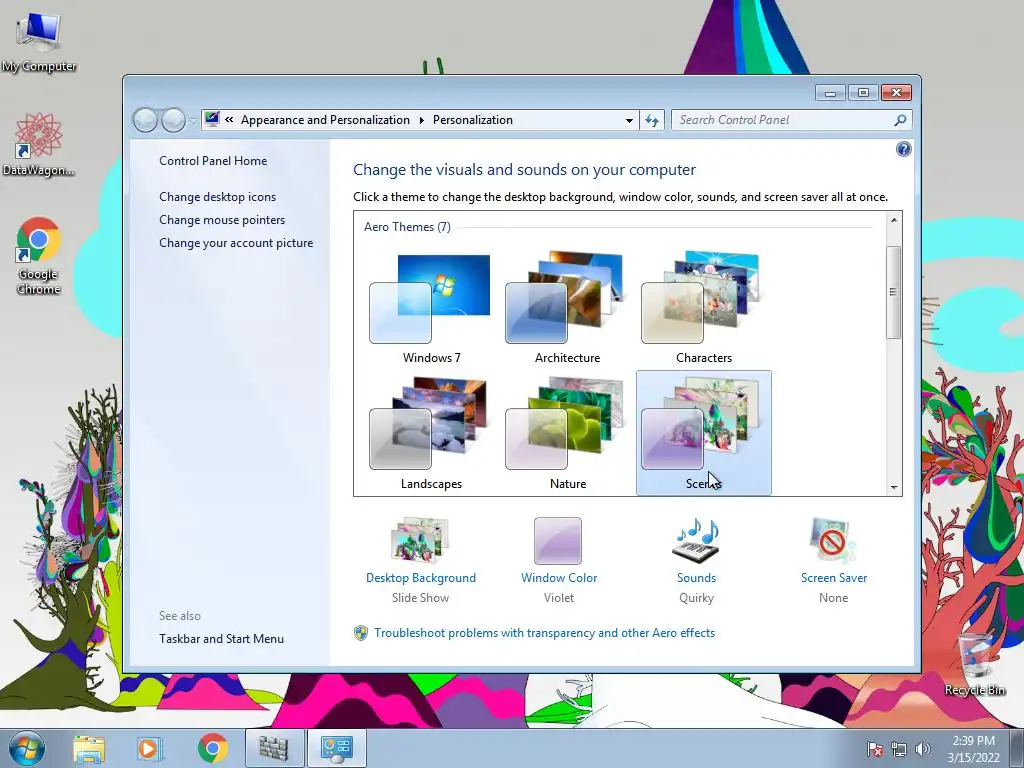Open Change your account picture link
Screen dimensions: 1024x768
coord(236,243)
